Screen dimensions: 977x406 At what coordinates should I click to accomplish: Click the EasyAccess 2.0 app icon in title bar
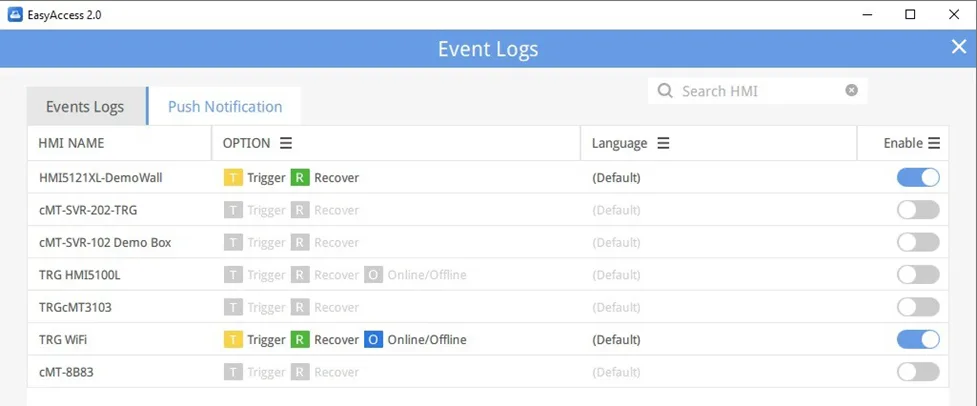(15, 15)
